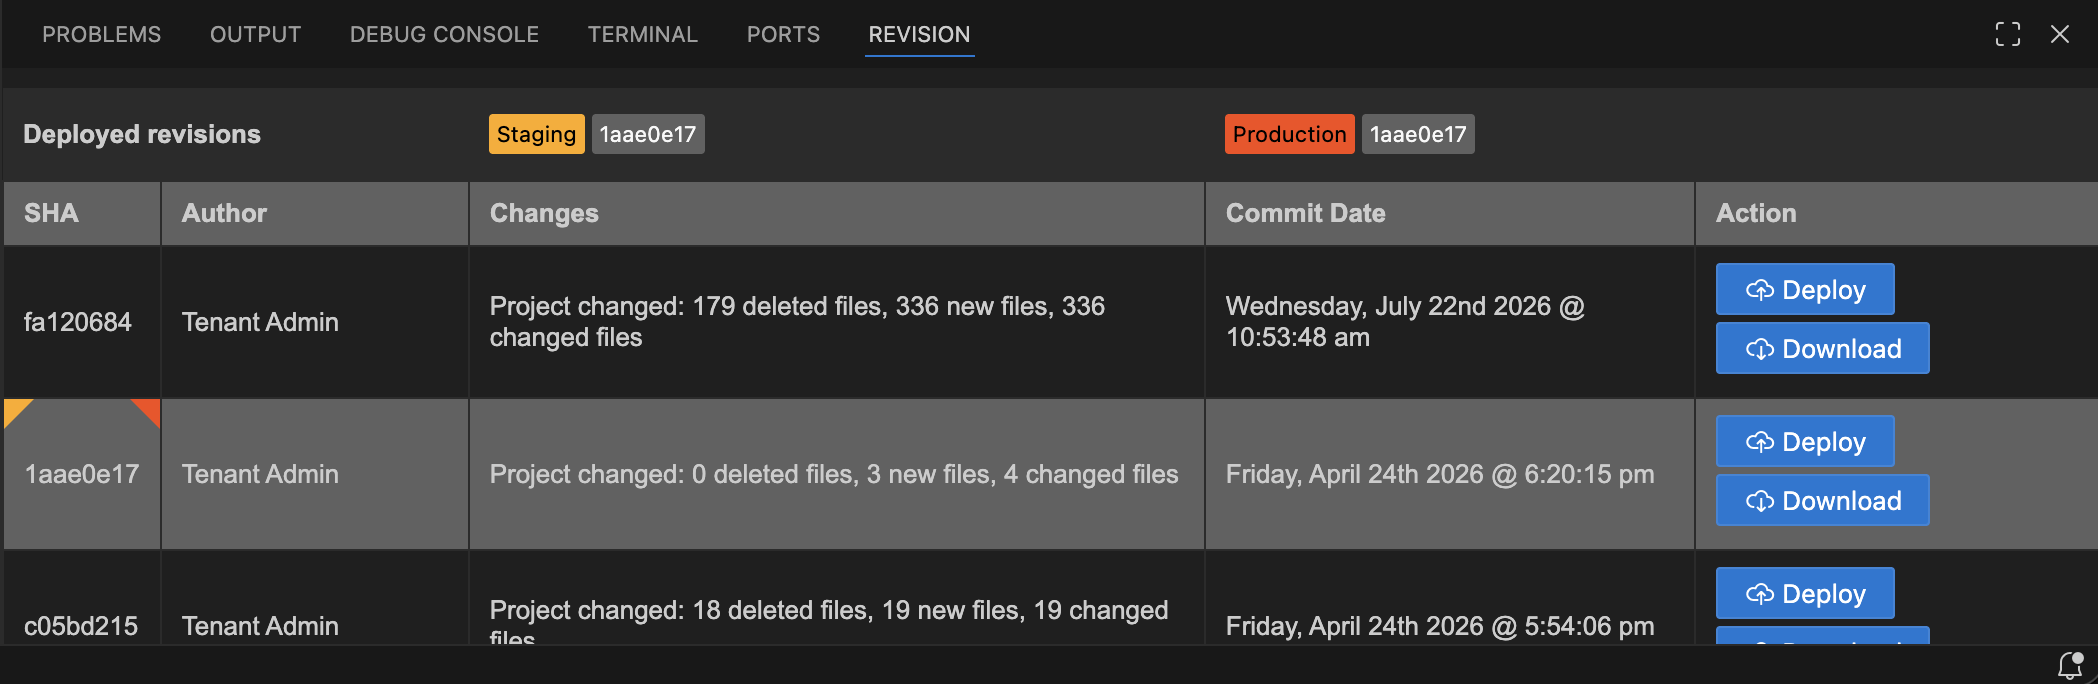Open the PORTS tab
This screenshot has height=684, width=2098.
click(x=783, y=34)
